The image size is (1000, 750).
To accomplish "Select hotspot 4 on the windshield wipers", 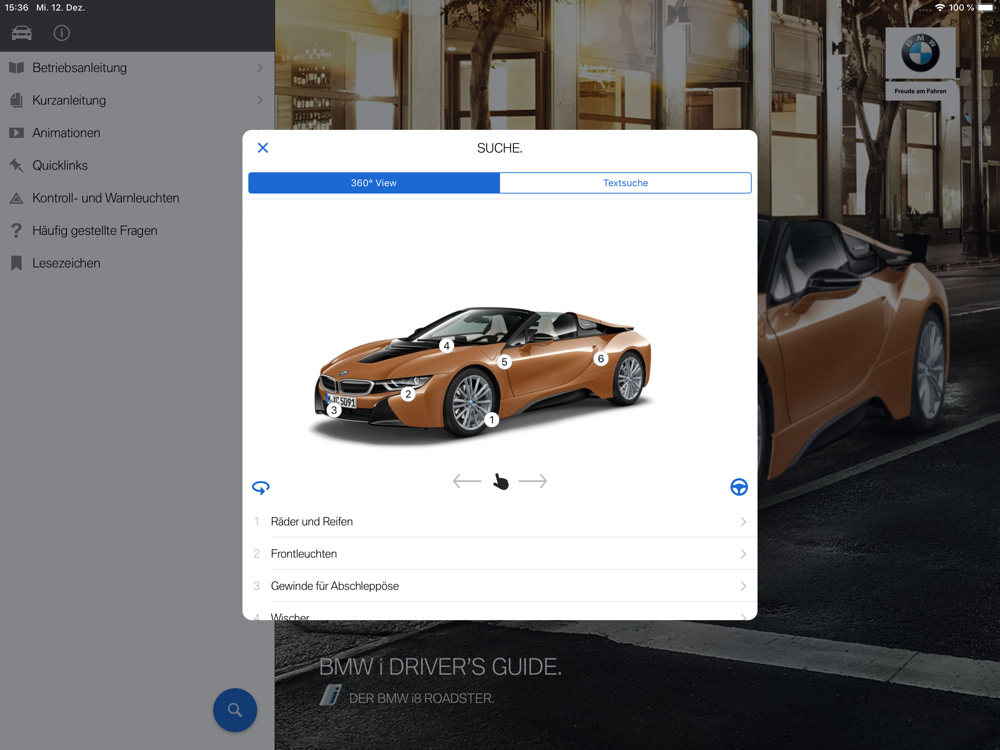I will 446,346.
